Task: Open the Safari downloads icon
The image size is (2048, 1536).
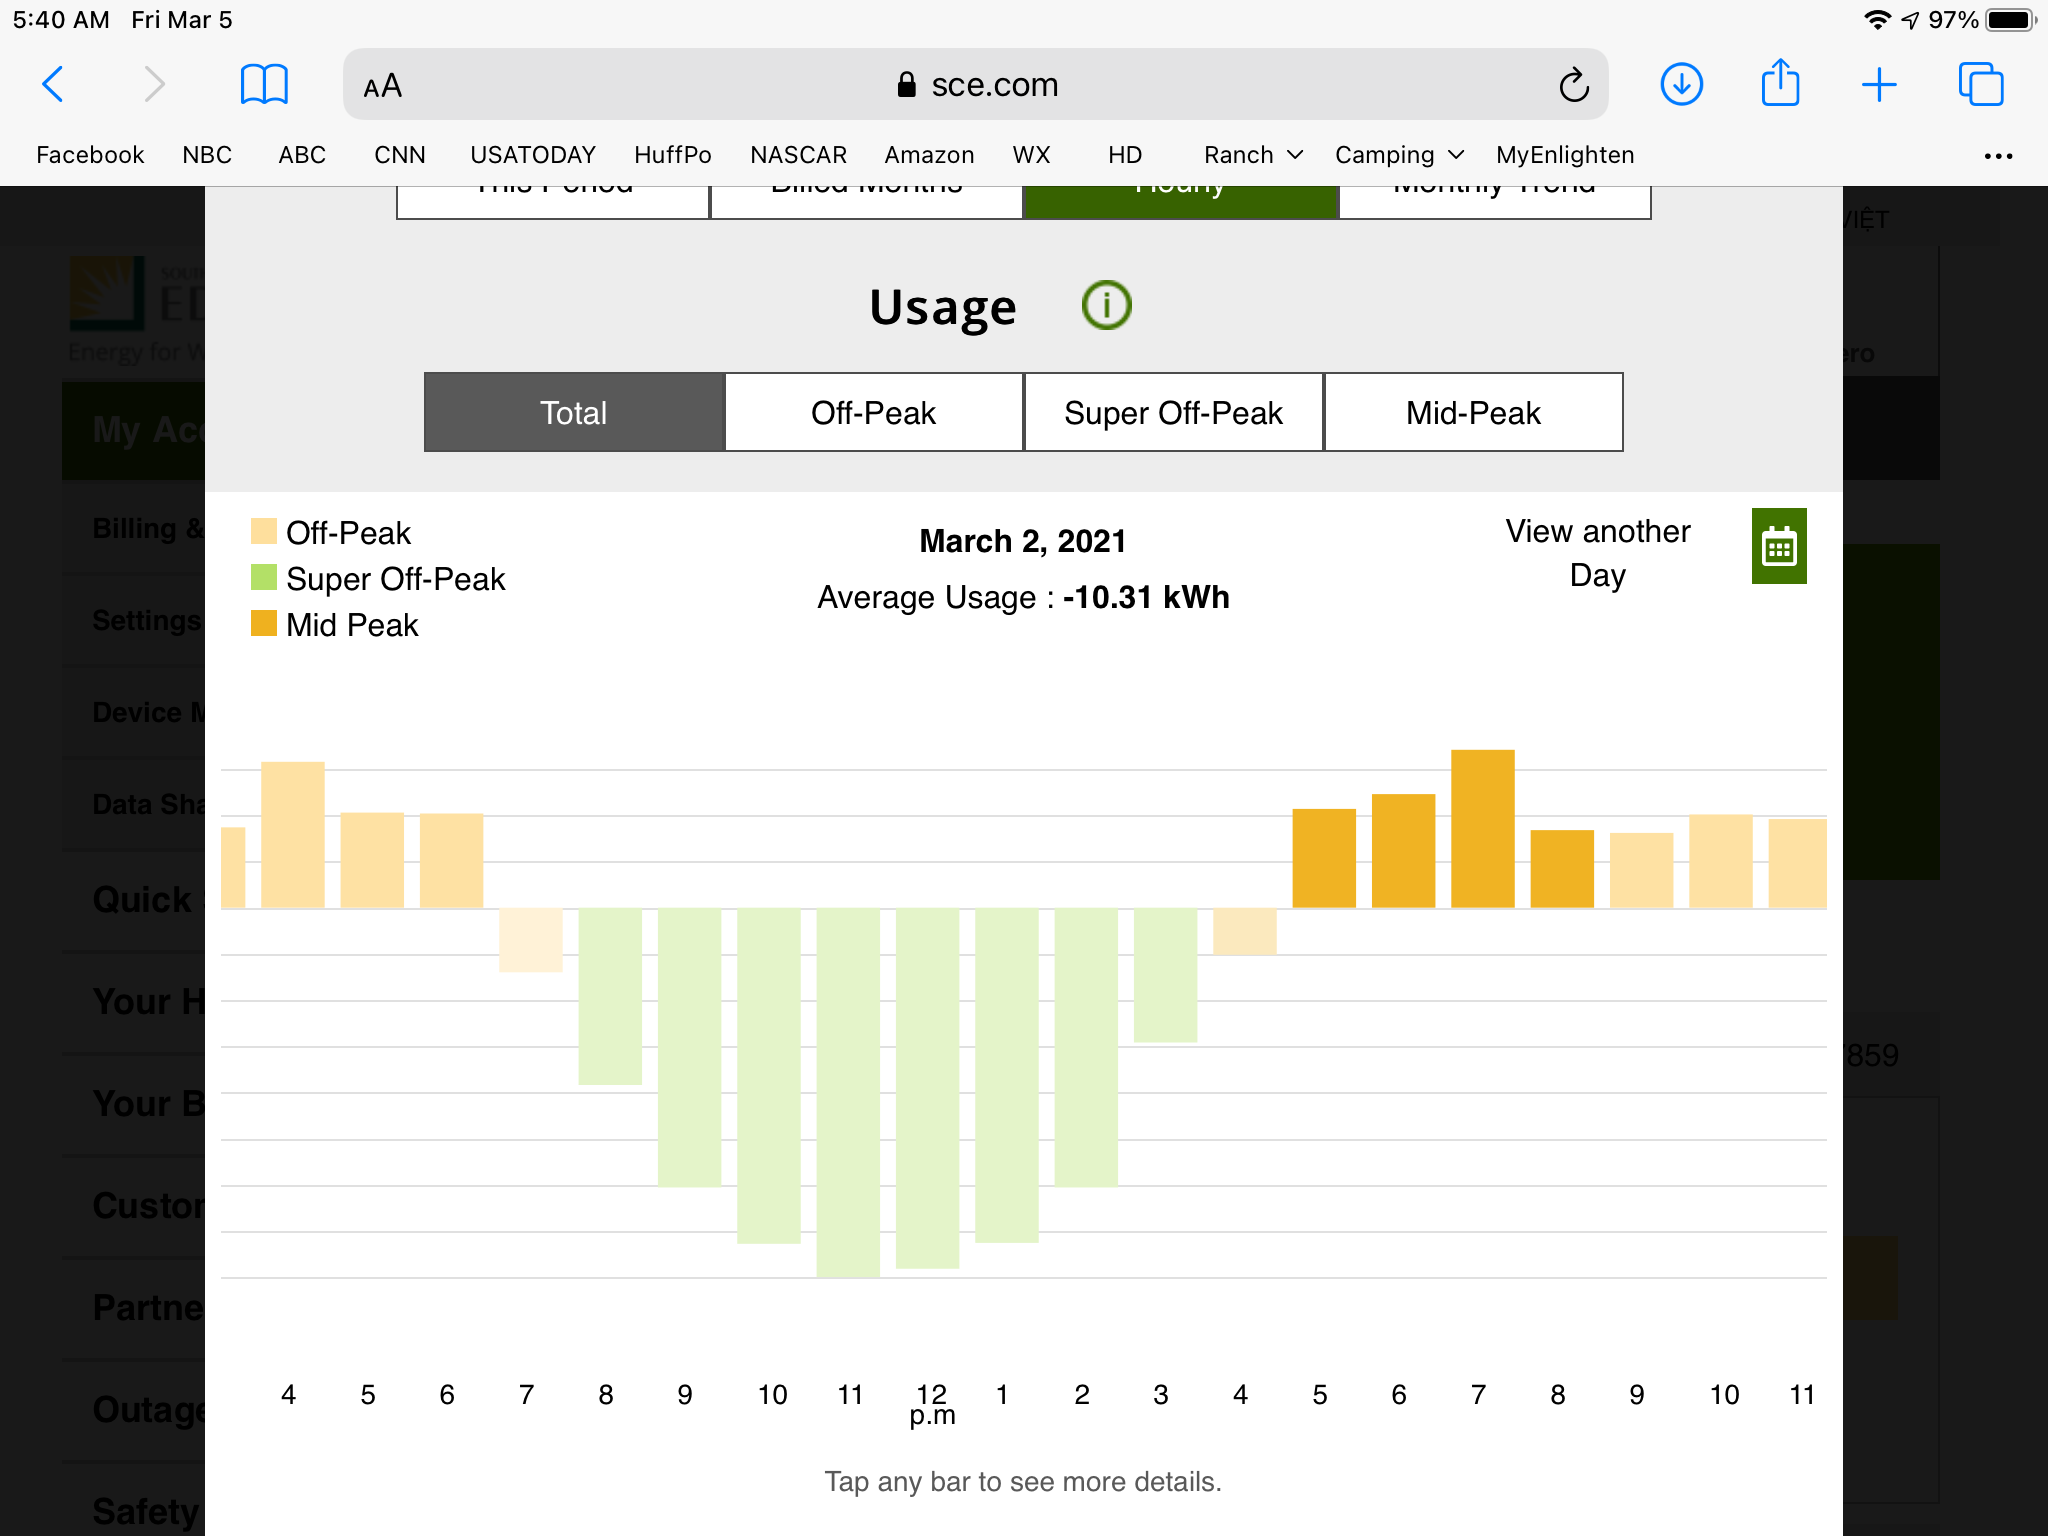Action: coord(1681,84)
